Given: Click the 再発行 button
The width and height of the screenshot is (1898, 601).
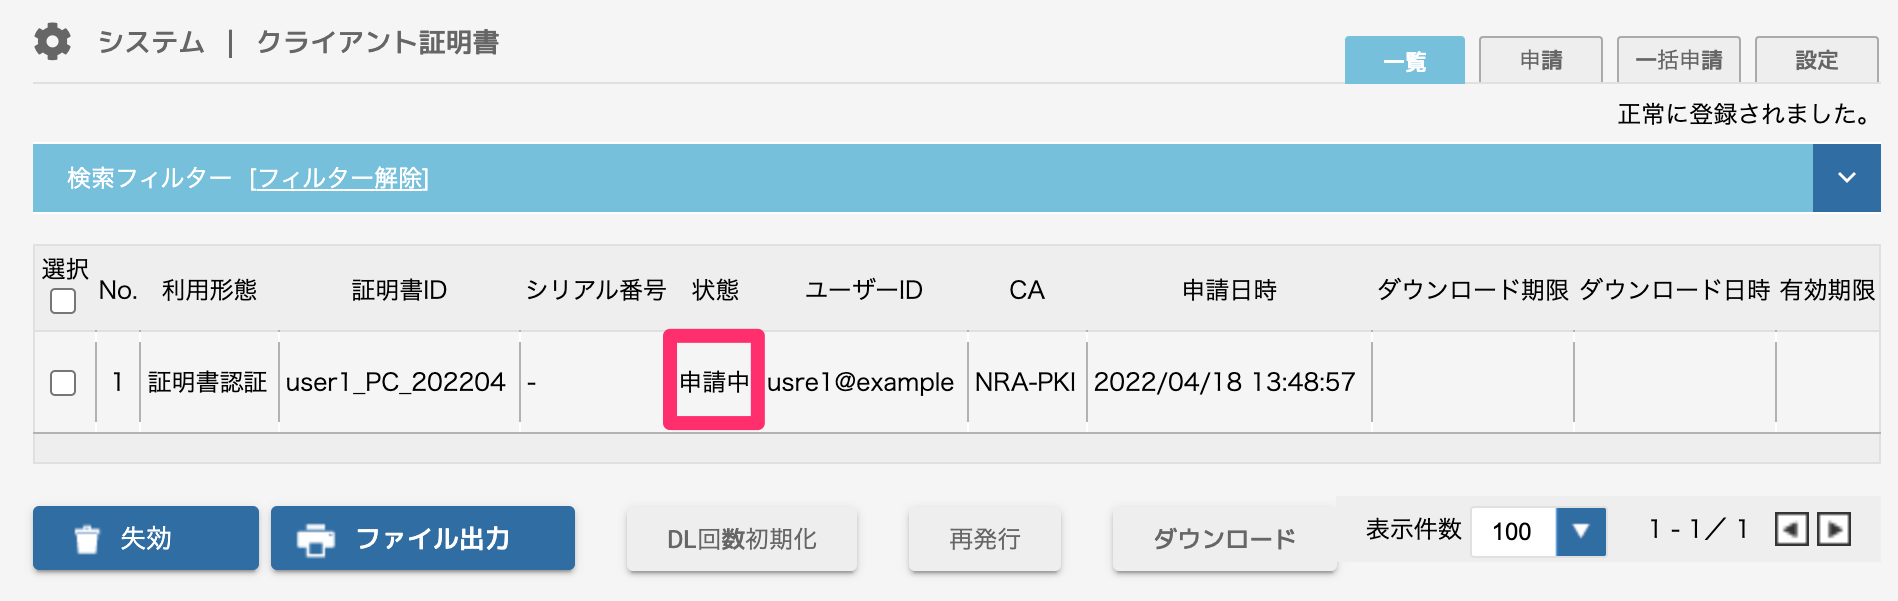Looking at the screenshot, I should 985,539.
